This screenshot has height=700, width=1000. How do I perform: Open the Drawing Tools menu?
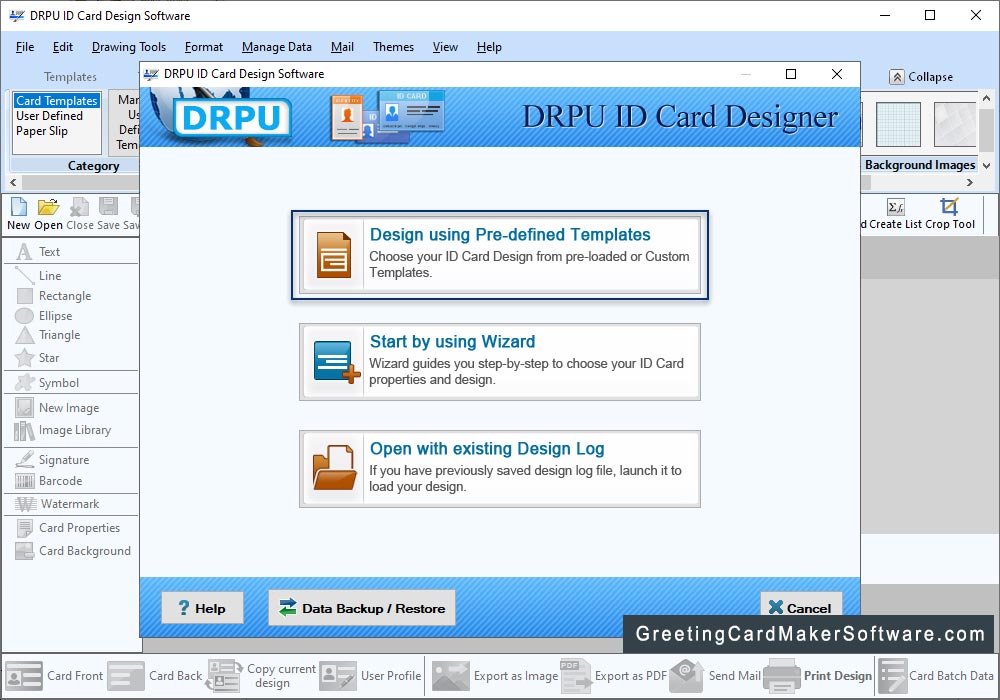click(x=129, y=47)
